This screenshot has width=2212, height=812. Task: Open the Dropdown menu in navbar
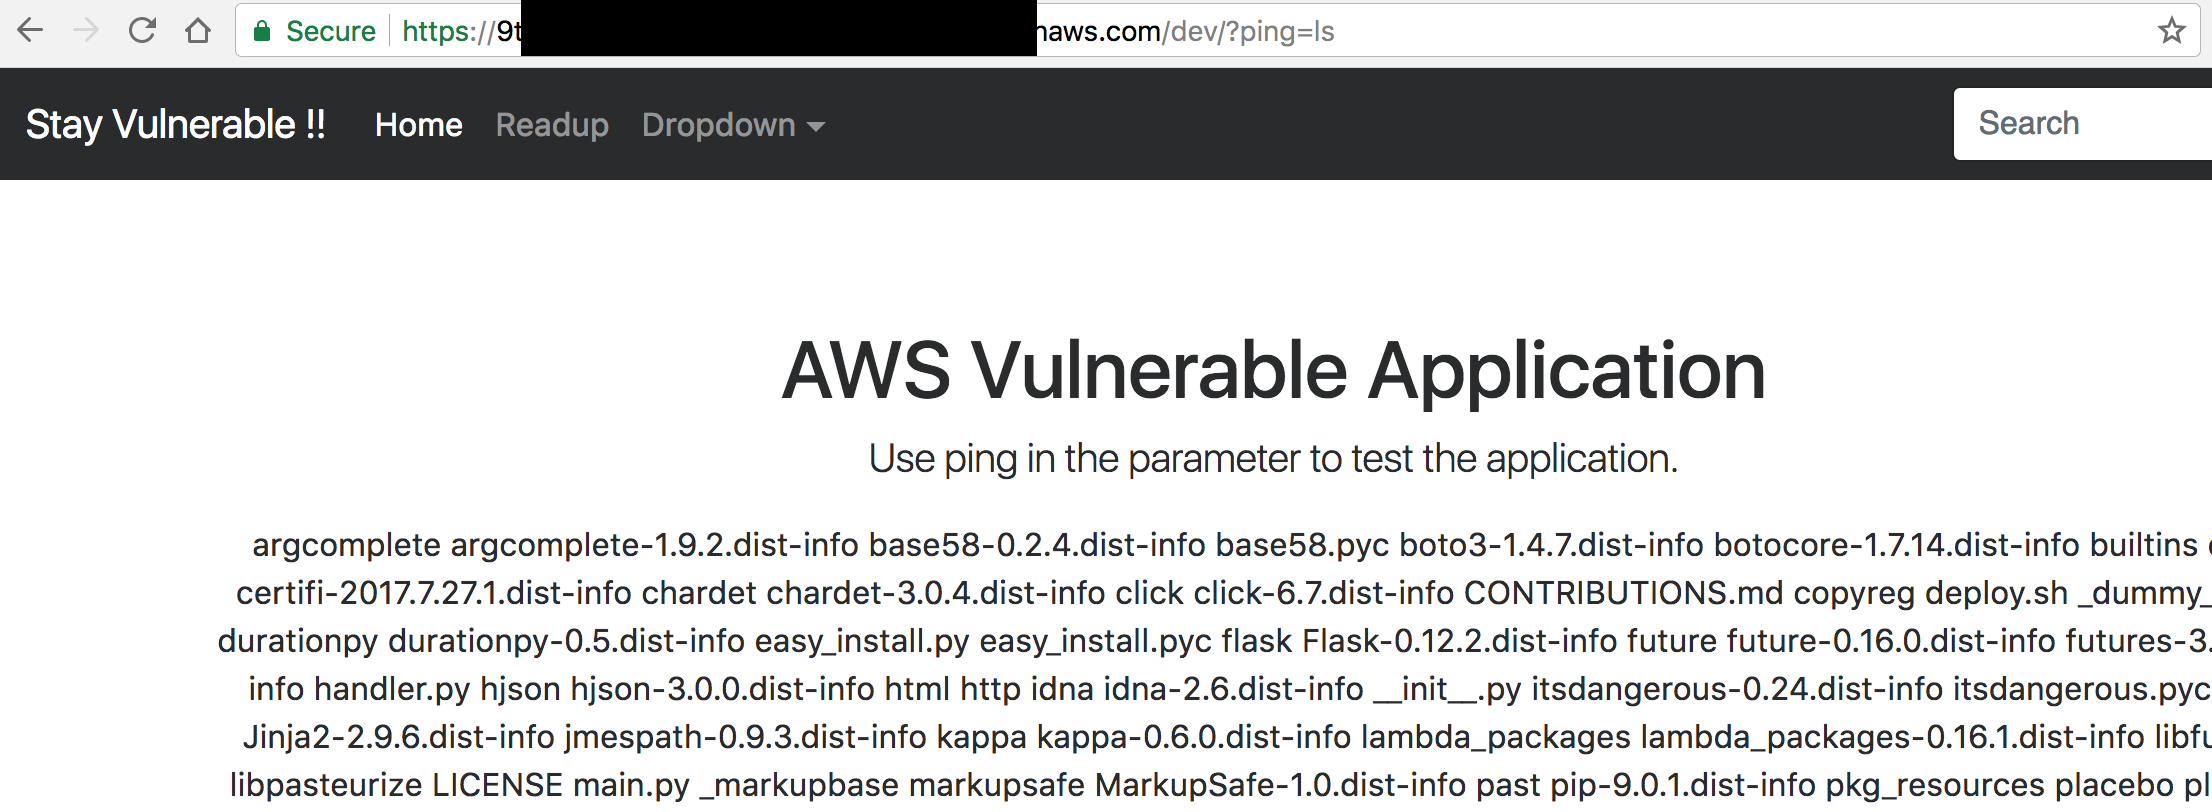pos(733,125)
